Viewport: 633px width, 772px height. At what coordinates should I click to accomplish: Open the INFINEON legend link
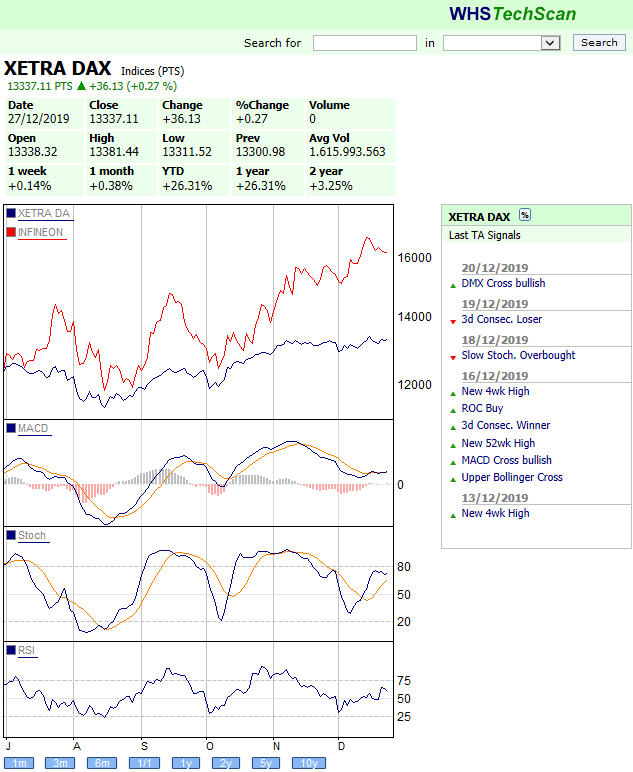pyautogui.click(x=40, y=232)
